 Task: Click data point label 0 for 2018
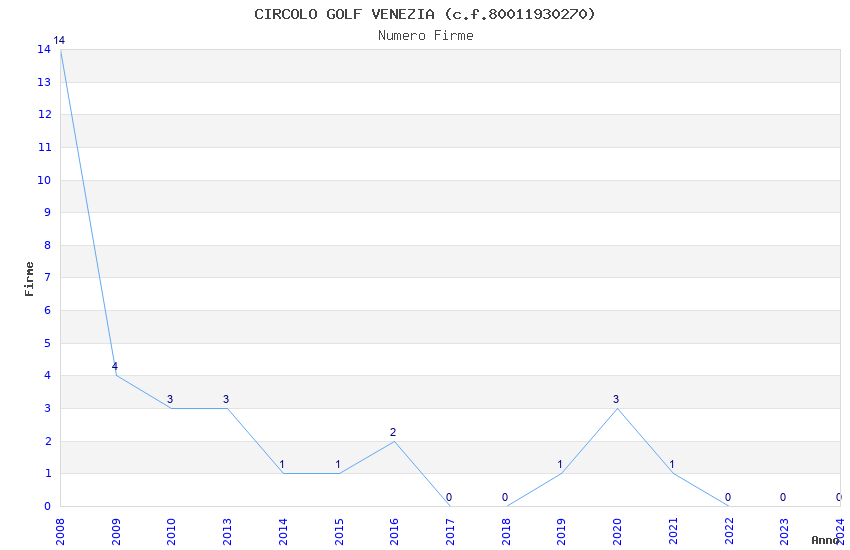coord(505,497)
